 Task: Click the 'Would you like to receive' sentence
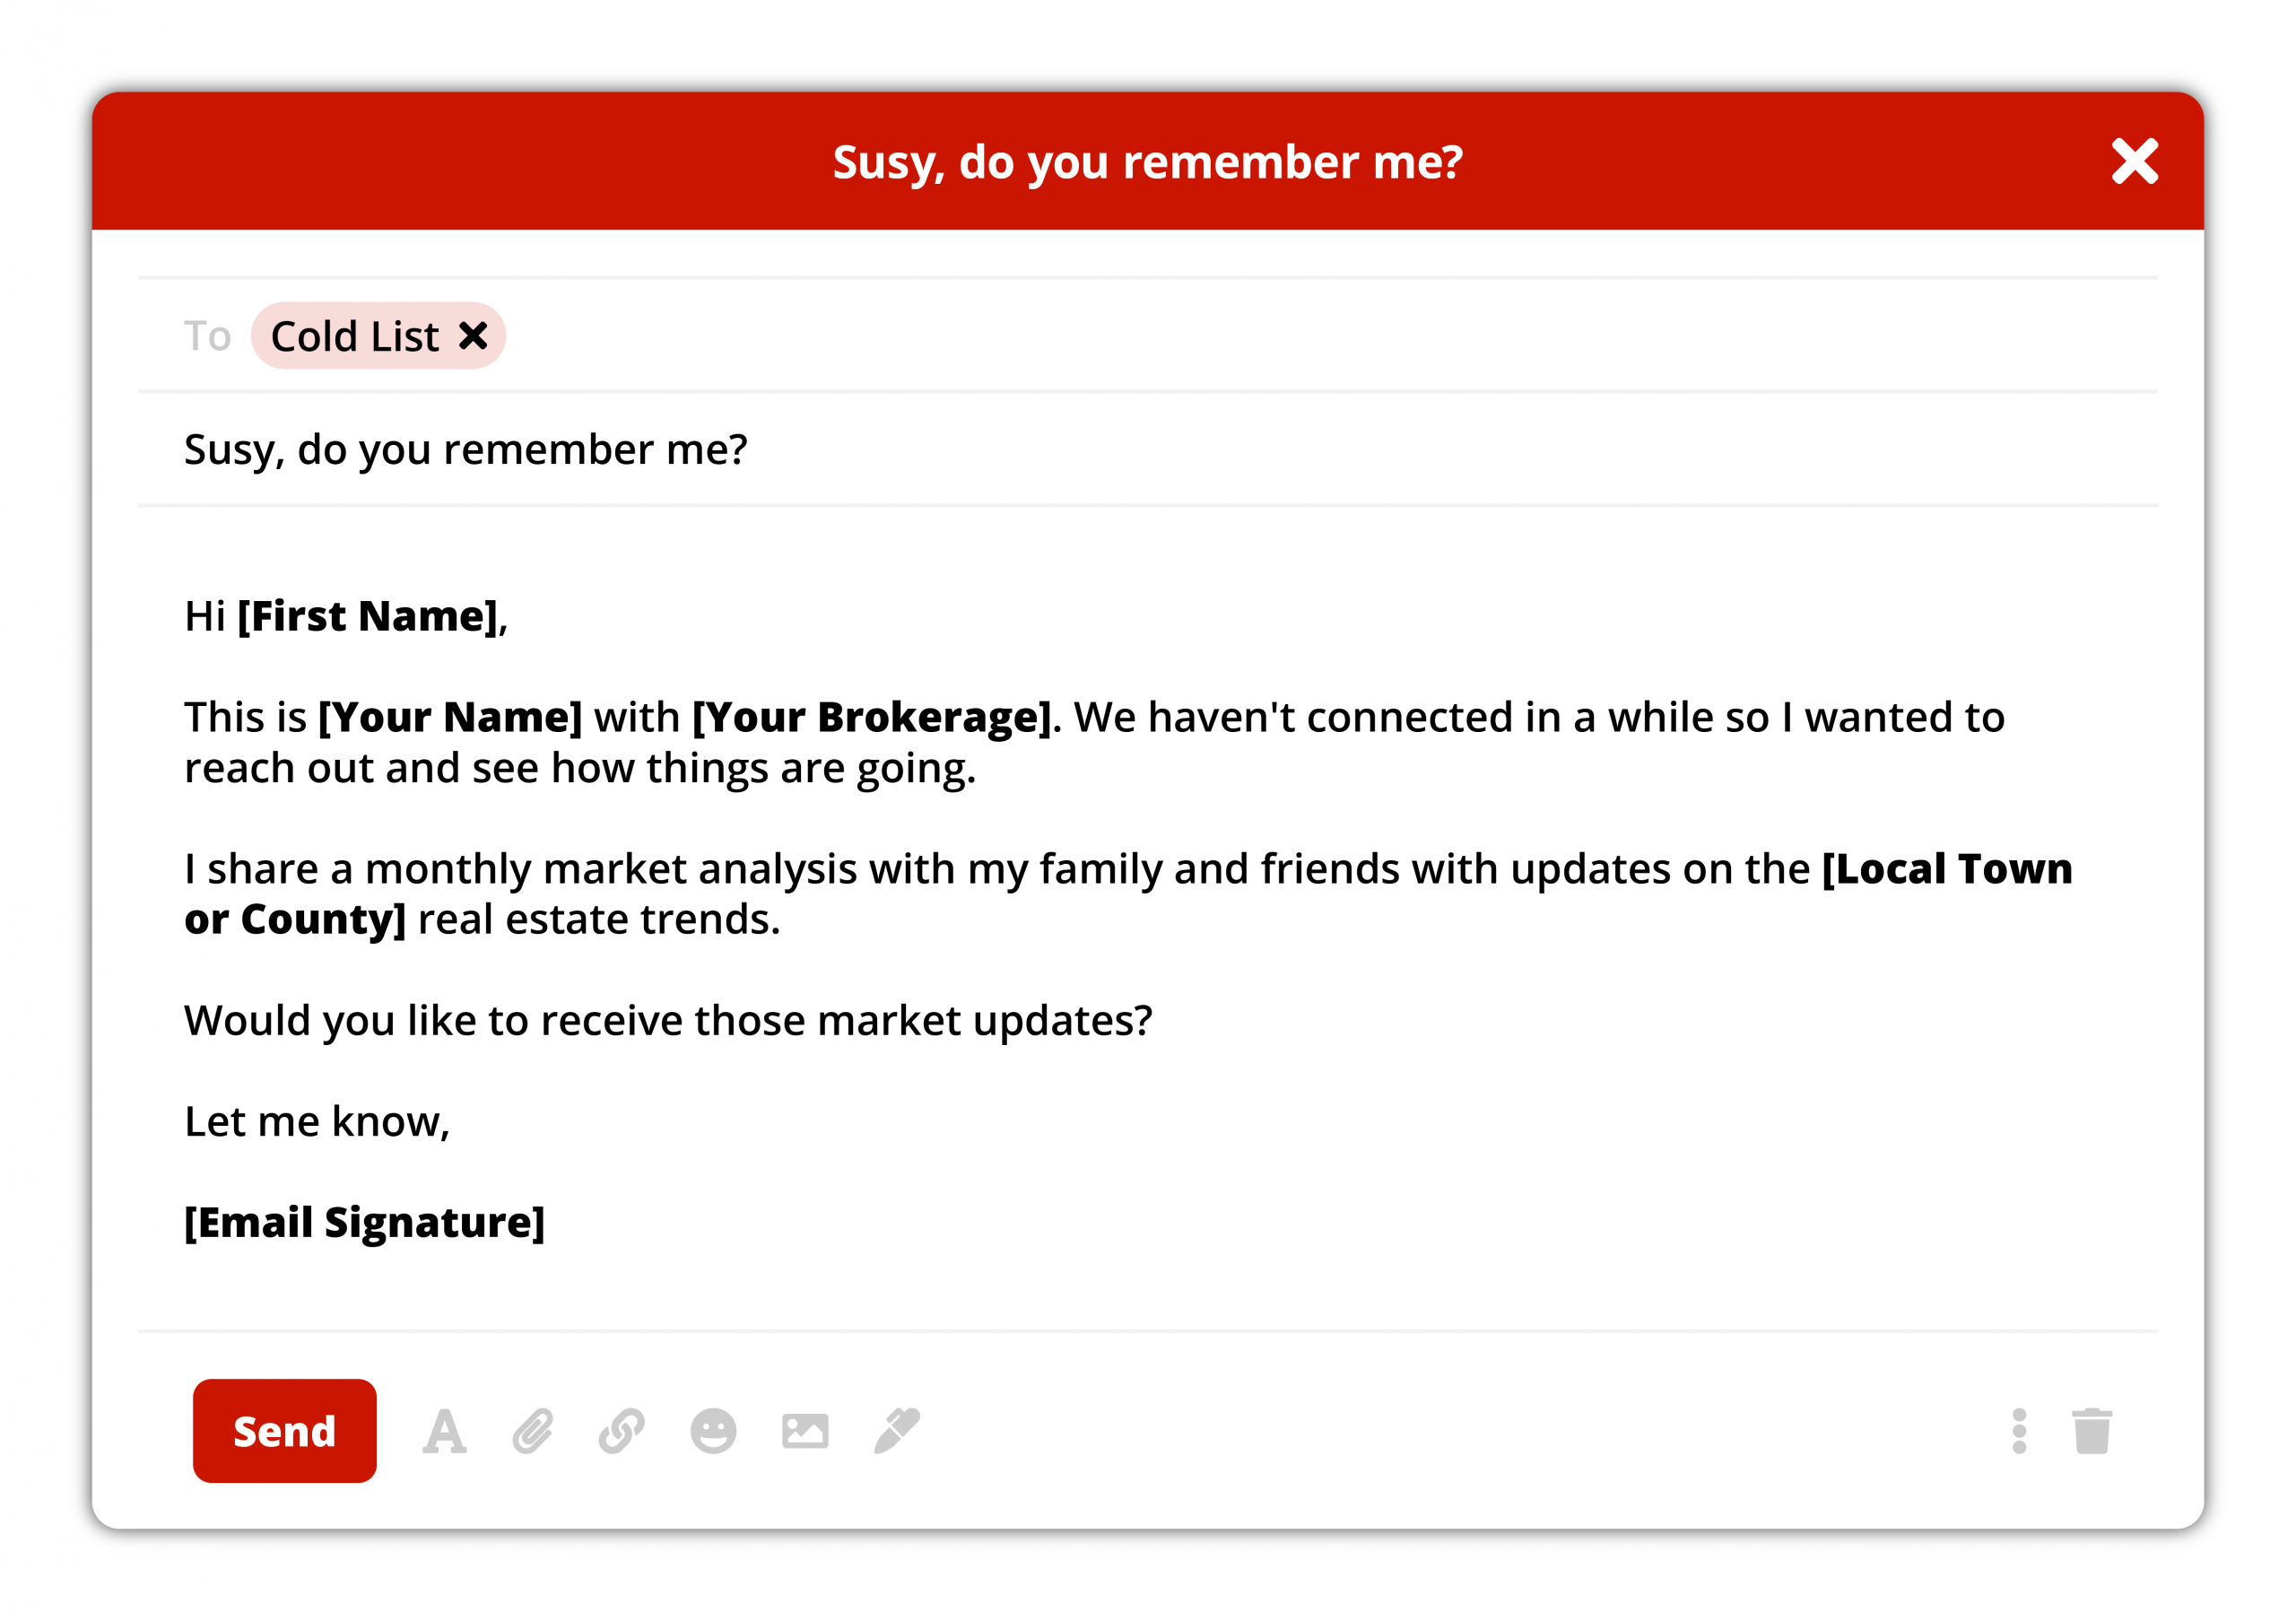click(x=668, y=1021)
